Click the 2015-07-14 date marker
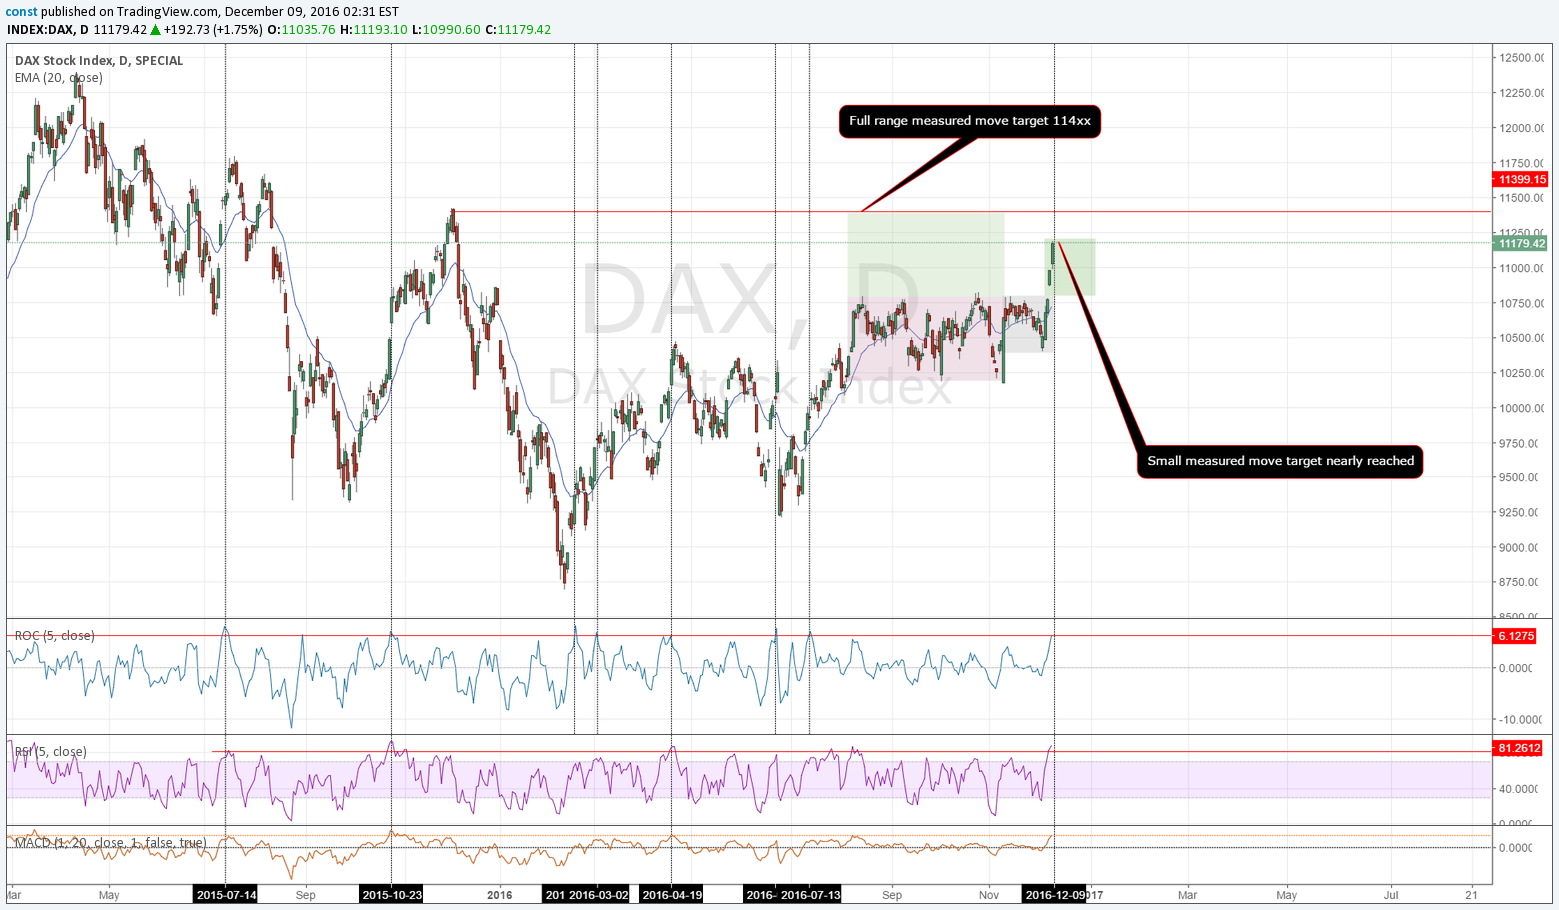The height and width of the screenshot is (910, 1559). click(226, 895)
